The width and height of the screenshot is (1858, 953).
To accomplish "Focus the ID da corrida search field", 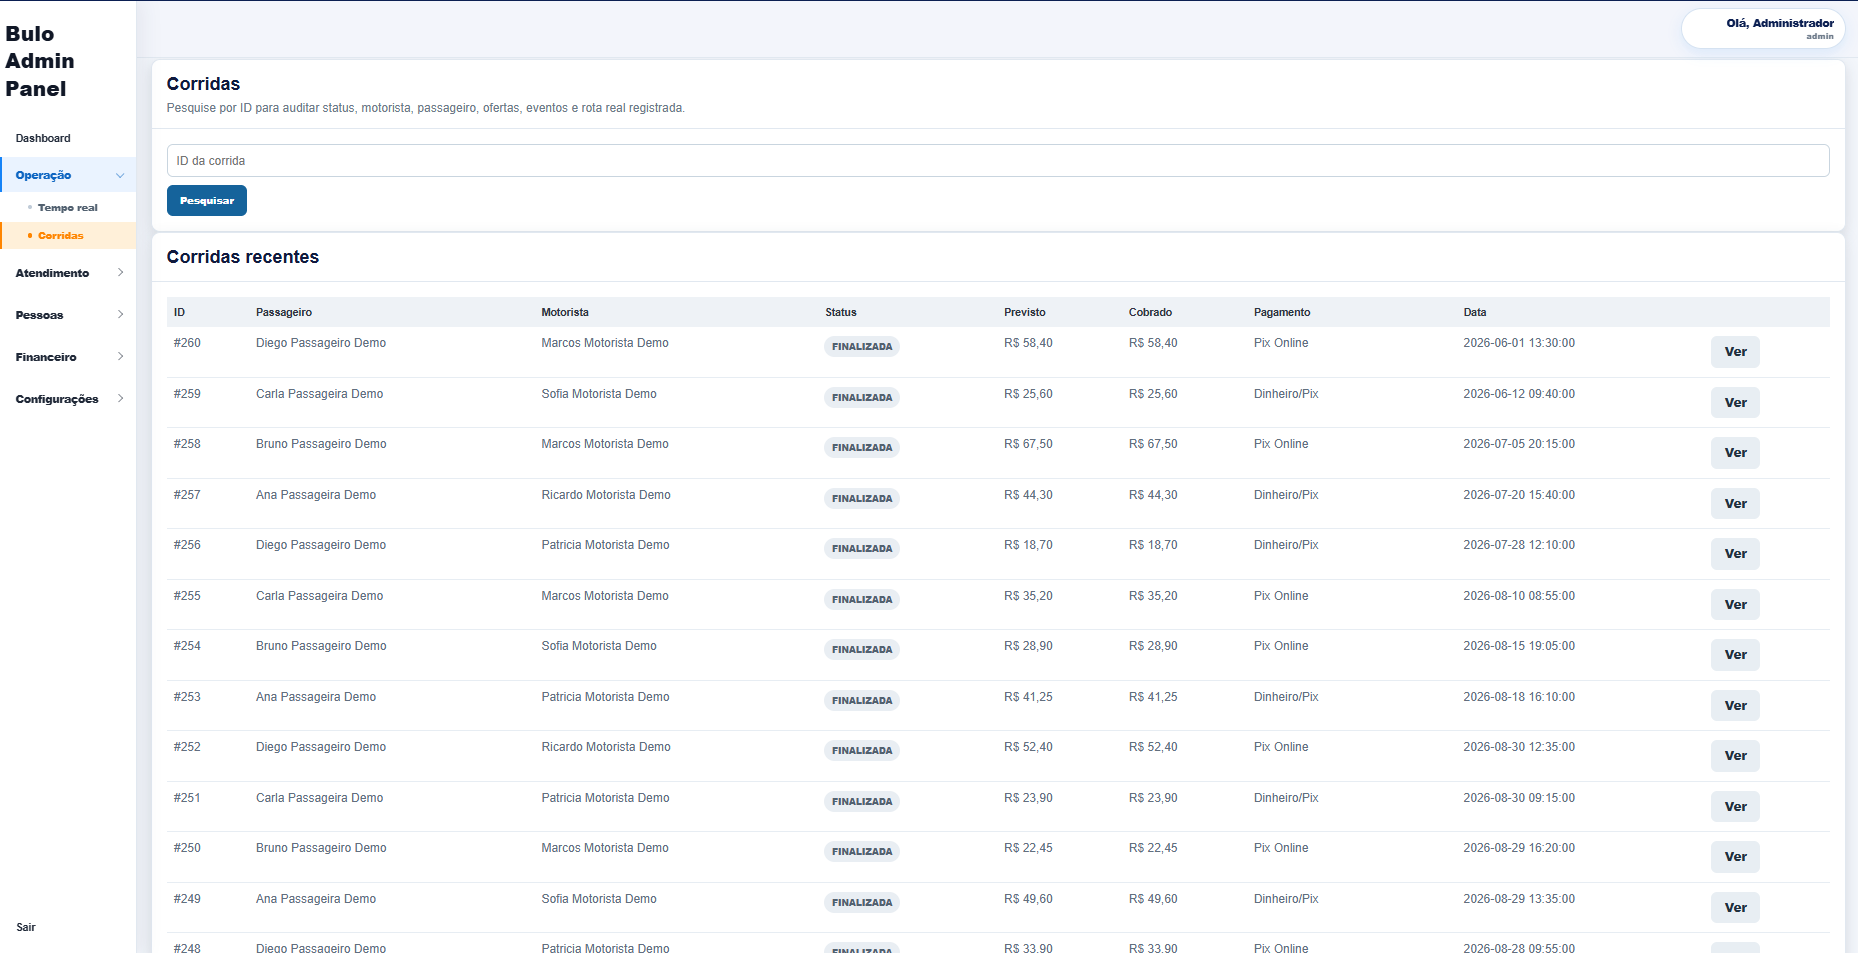I will point(997,160).
